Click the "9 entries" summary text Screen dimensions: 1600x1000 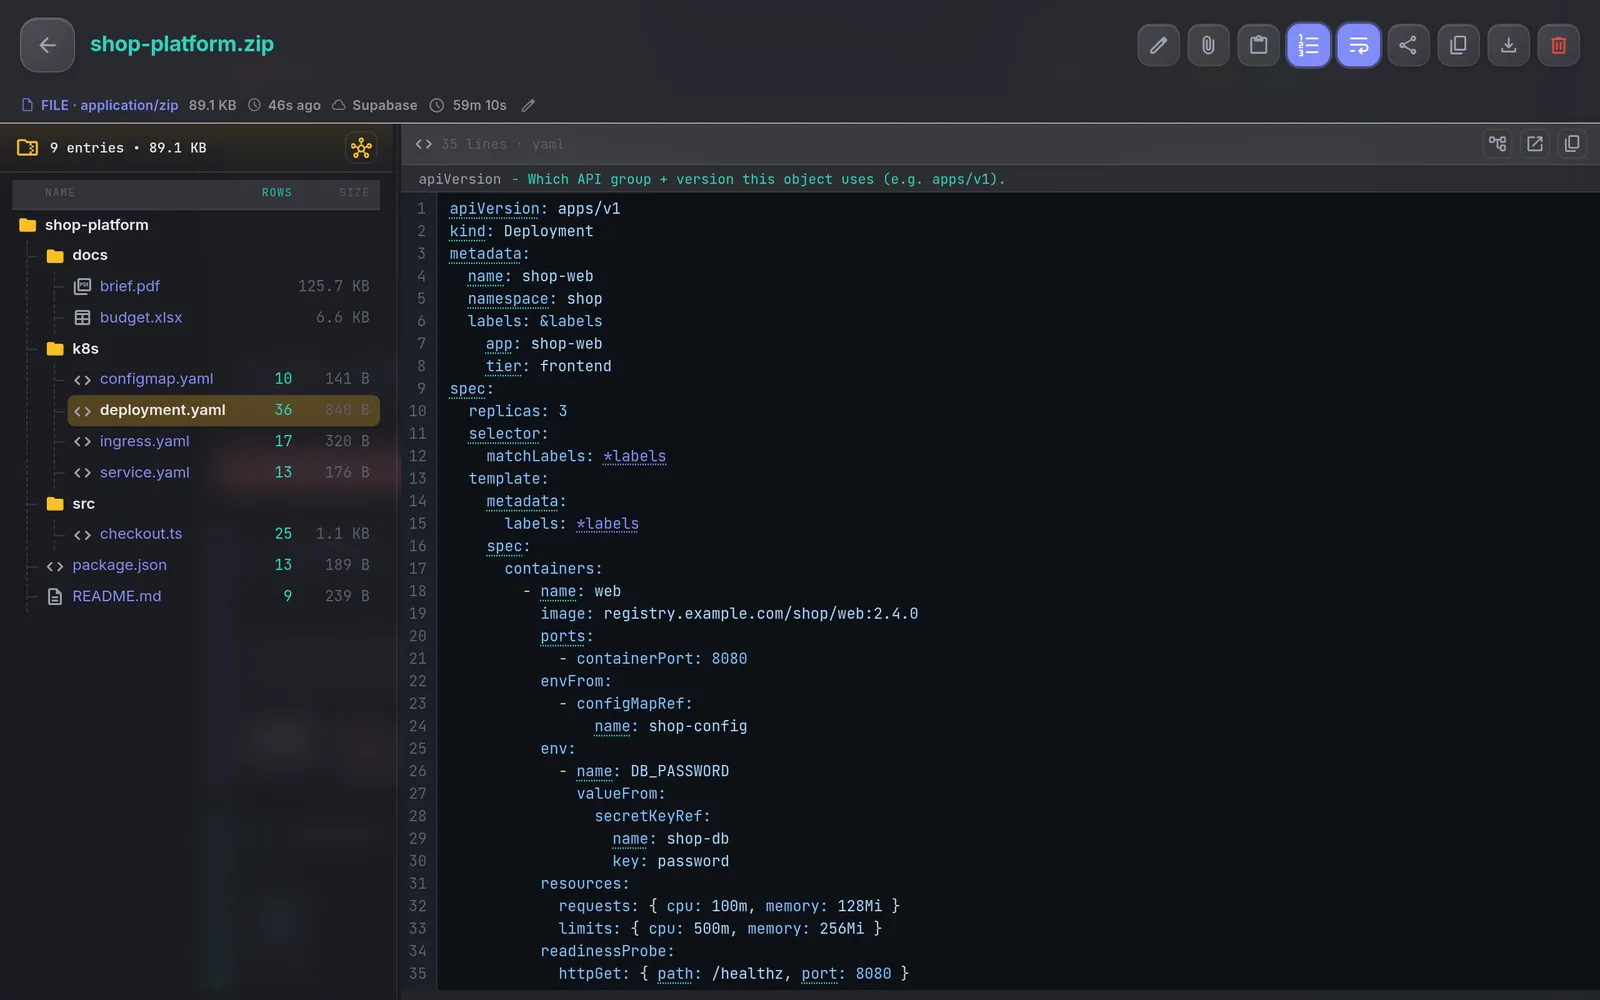tap(87, 148)
